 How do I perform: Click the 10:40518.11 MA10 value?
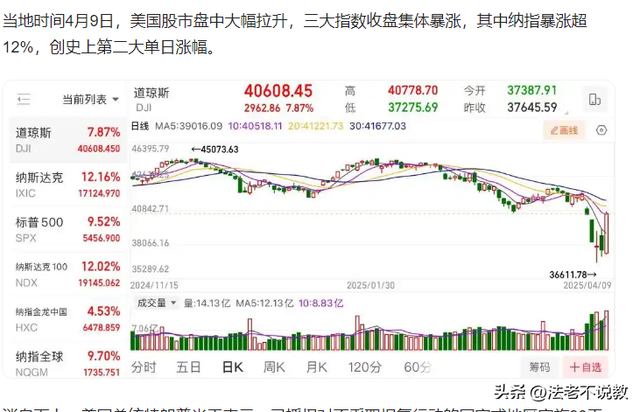tap(255, 126)
